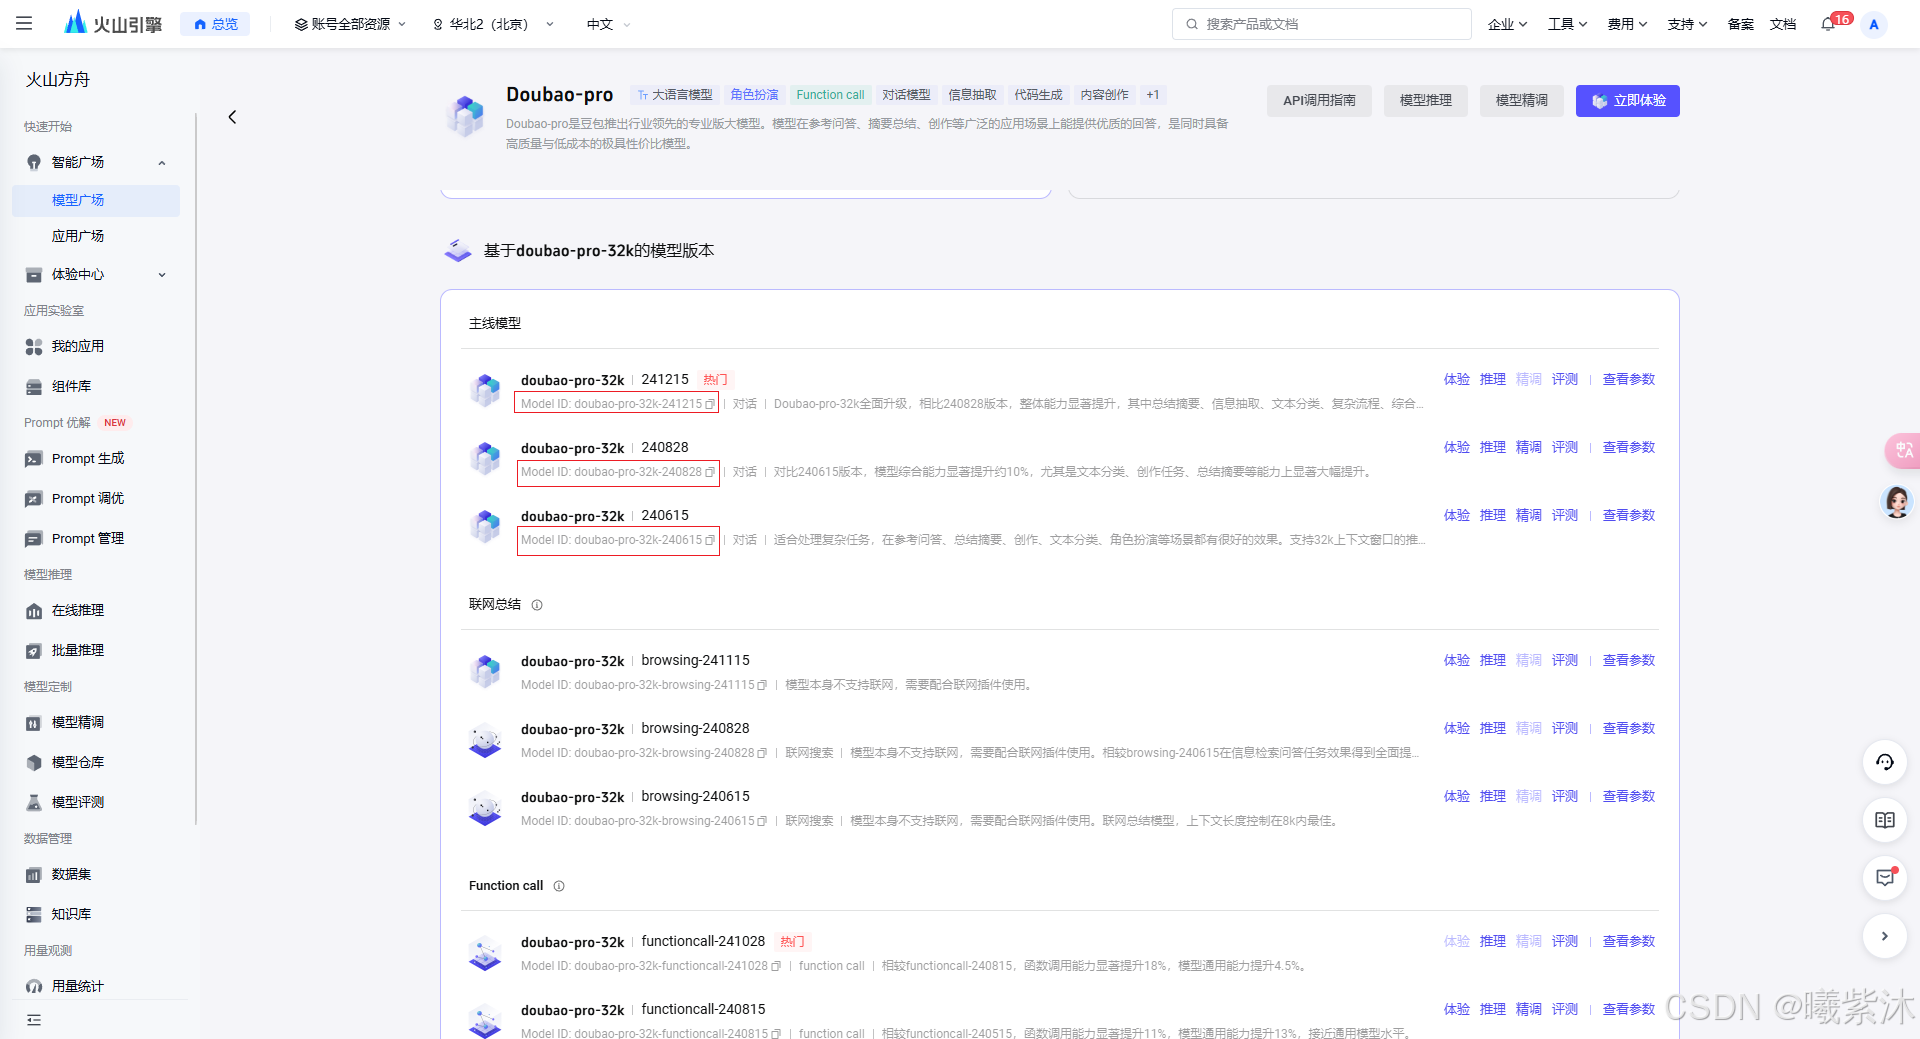Click the Volcano Engine logo

(x=112, y=23)
